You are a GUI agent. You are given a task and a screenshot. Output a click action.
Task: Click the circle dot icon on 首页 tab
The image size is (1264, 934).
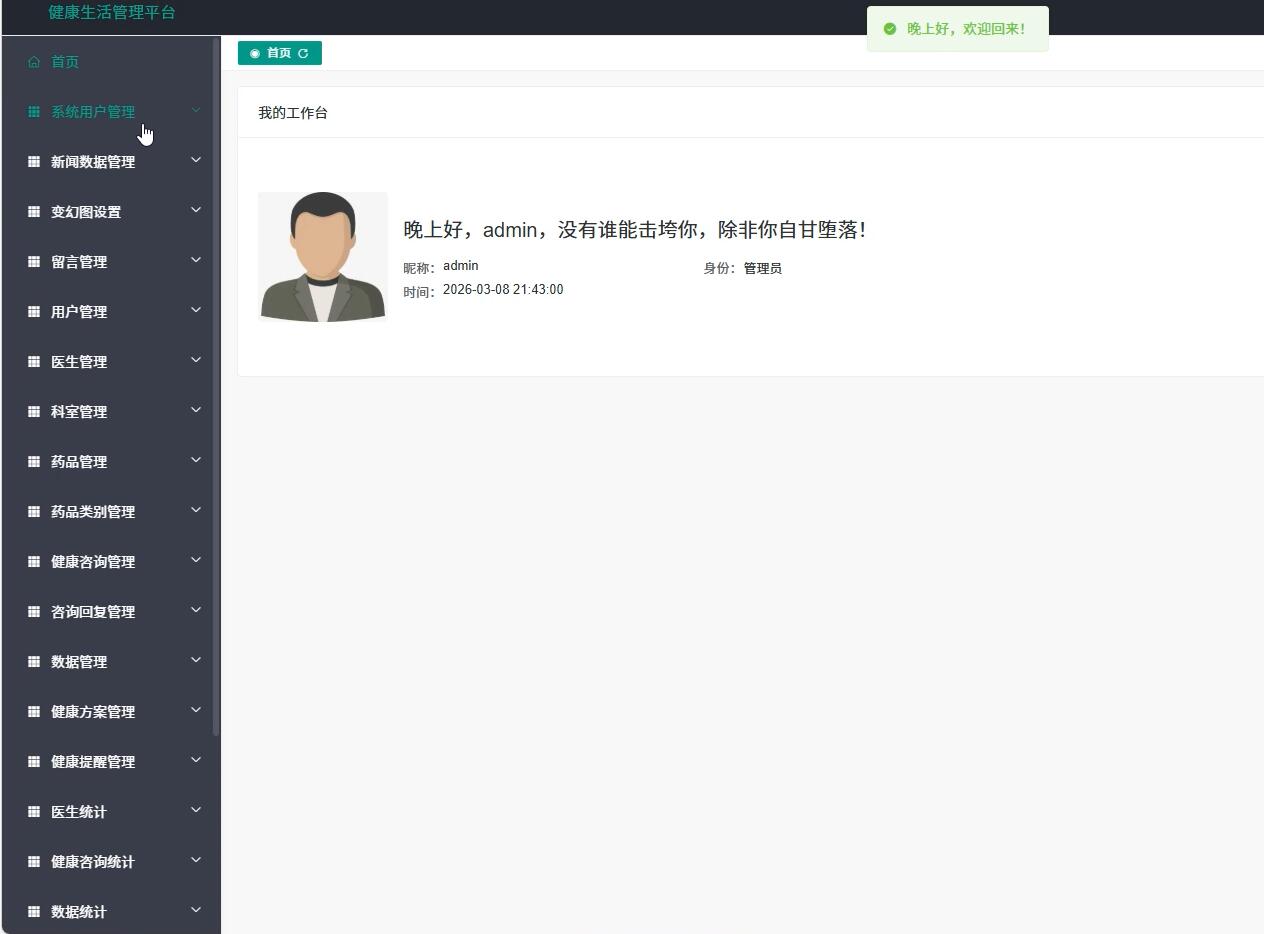pos(255,53)
